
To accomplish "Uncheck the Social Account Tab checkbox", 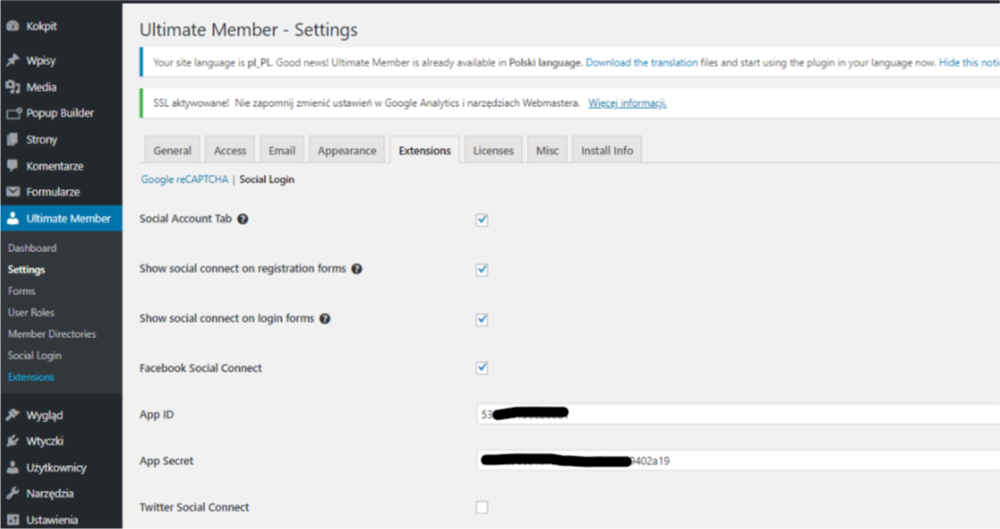I will (482, 220).
